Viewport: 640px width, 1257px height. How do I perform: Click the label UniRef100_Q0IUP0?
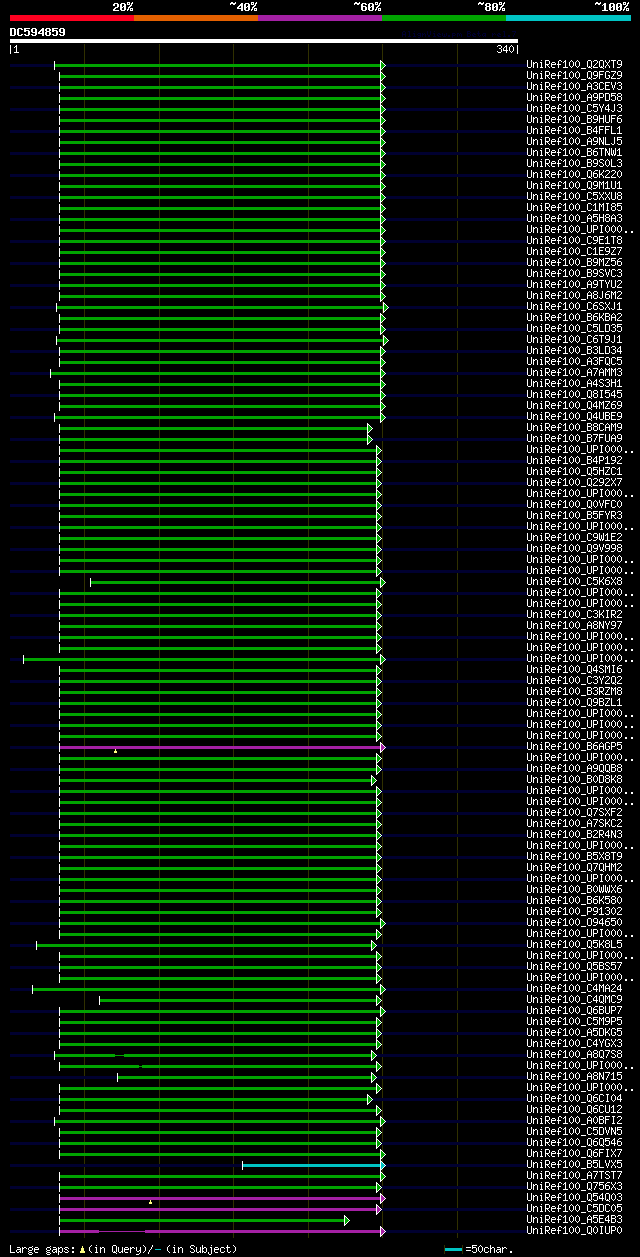574,1230
